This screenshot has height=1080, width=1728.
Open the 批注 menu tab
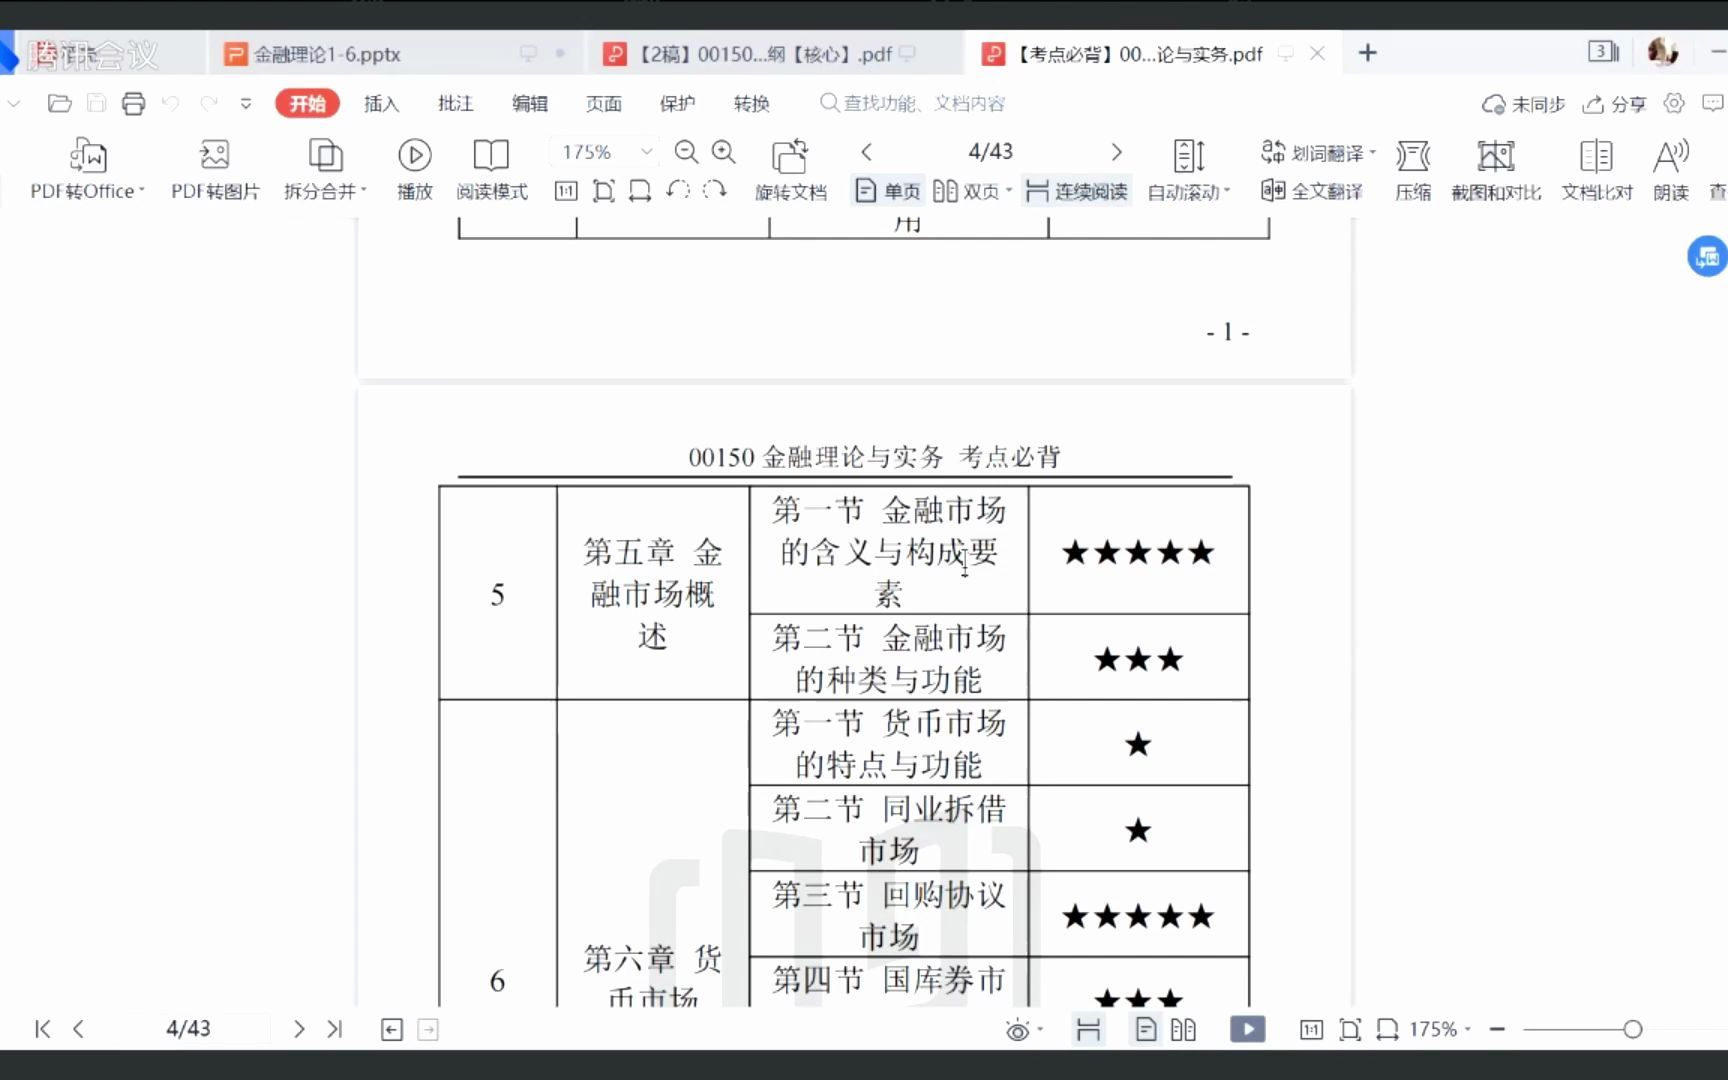pos(455,103)
